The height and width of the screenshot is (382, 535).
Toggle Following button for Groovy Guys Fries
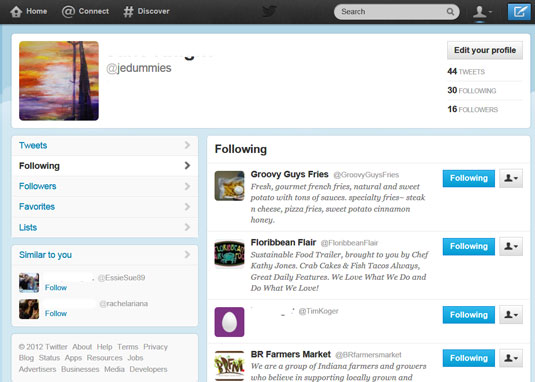(468, 178)
